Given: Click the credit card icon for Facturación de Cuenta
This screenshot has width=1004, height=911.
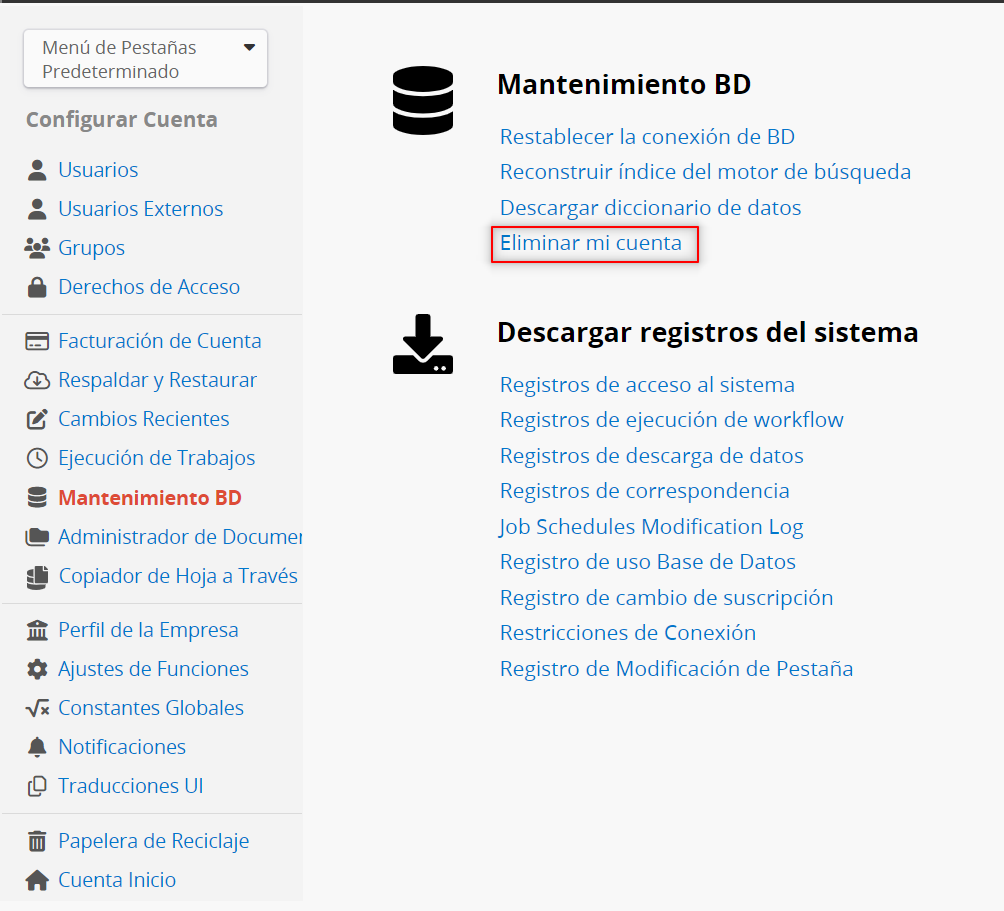Looking at the screenshot, I should [x=37, y=341].
